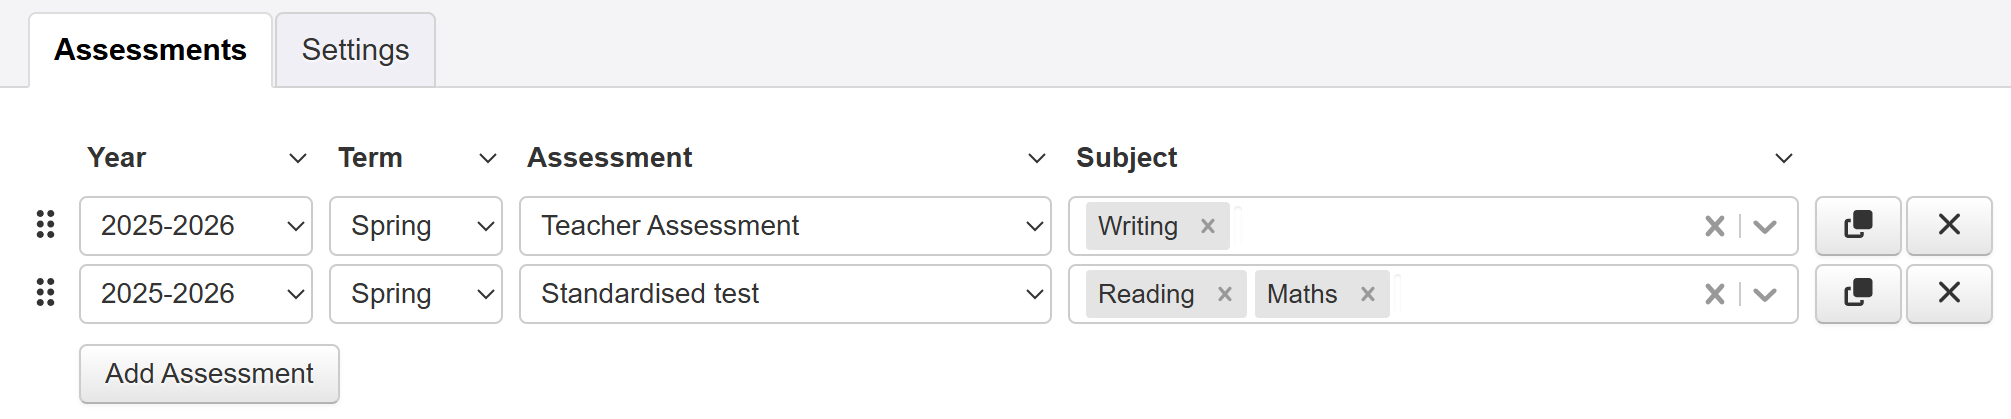Viewport: 2011px width, 419px height.
Task: Remove the Reading subject tag
Action: [x=1224, y=294]
